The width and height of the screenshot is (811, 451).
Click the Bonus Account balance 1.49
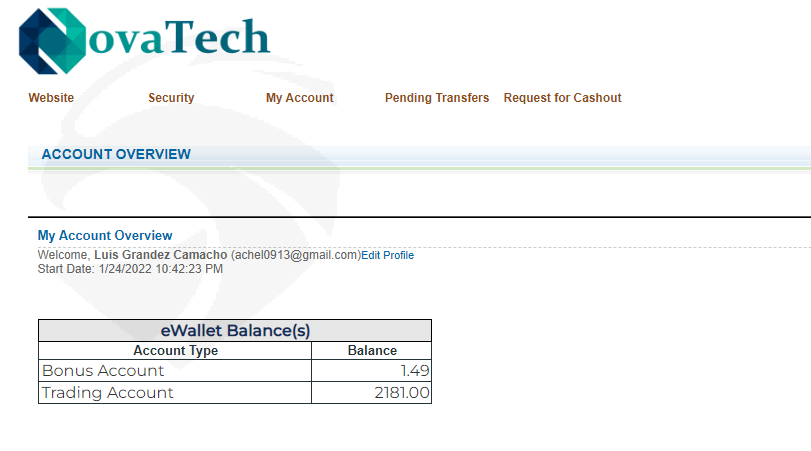point(415,371)
